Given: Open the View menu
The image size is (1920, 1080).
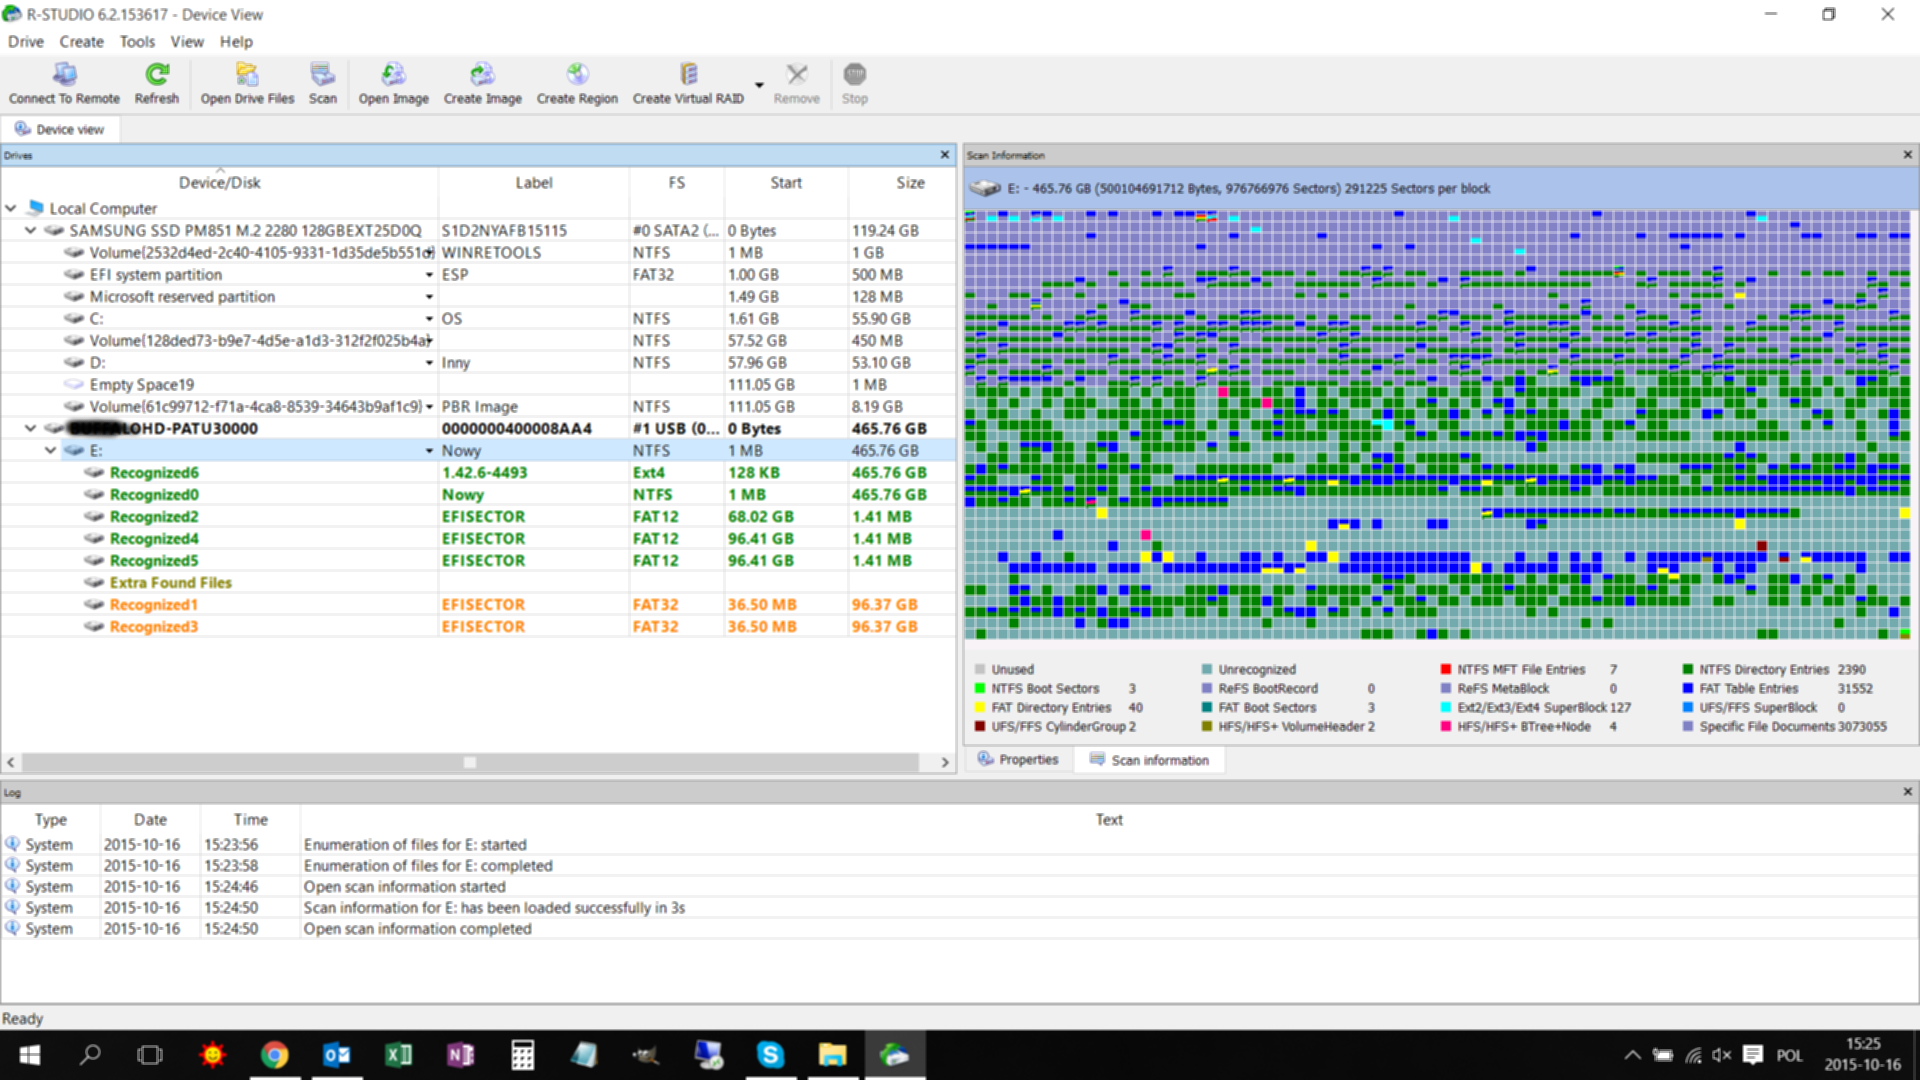Looking at the screenshot, I should (x=187, y=41).
